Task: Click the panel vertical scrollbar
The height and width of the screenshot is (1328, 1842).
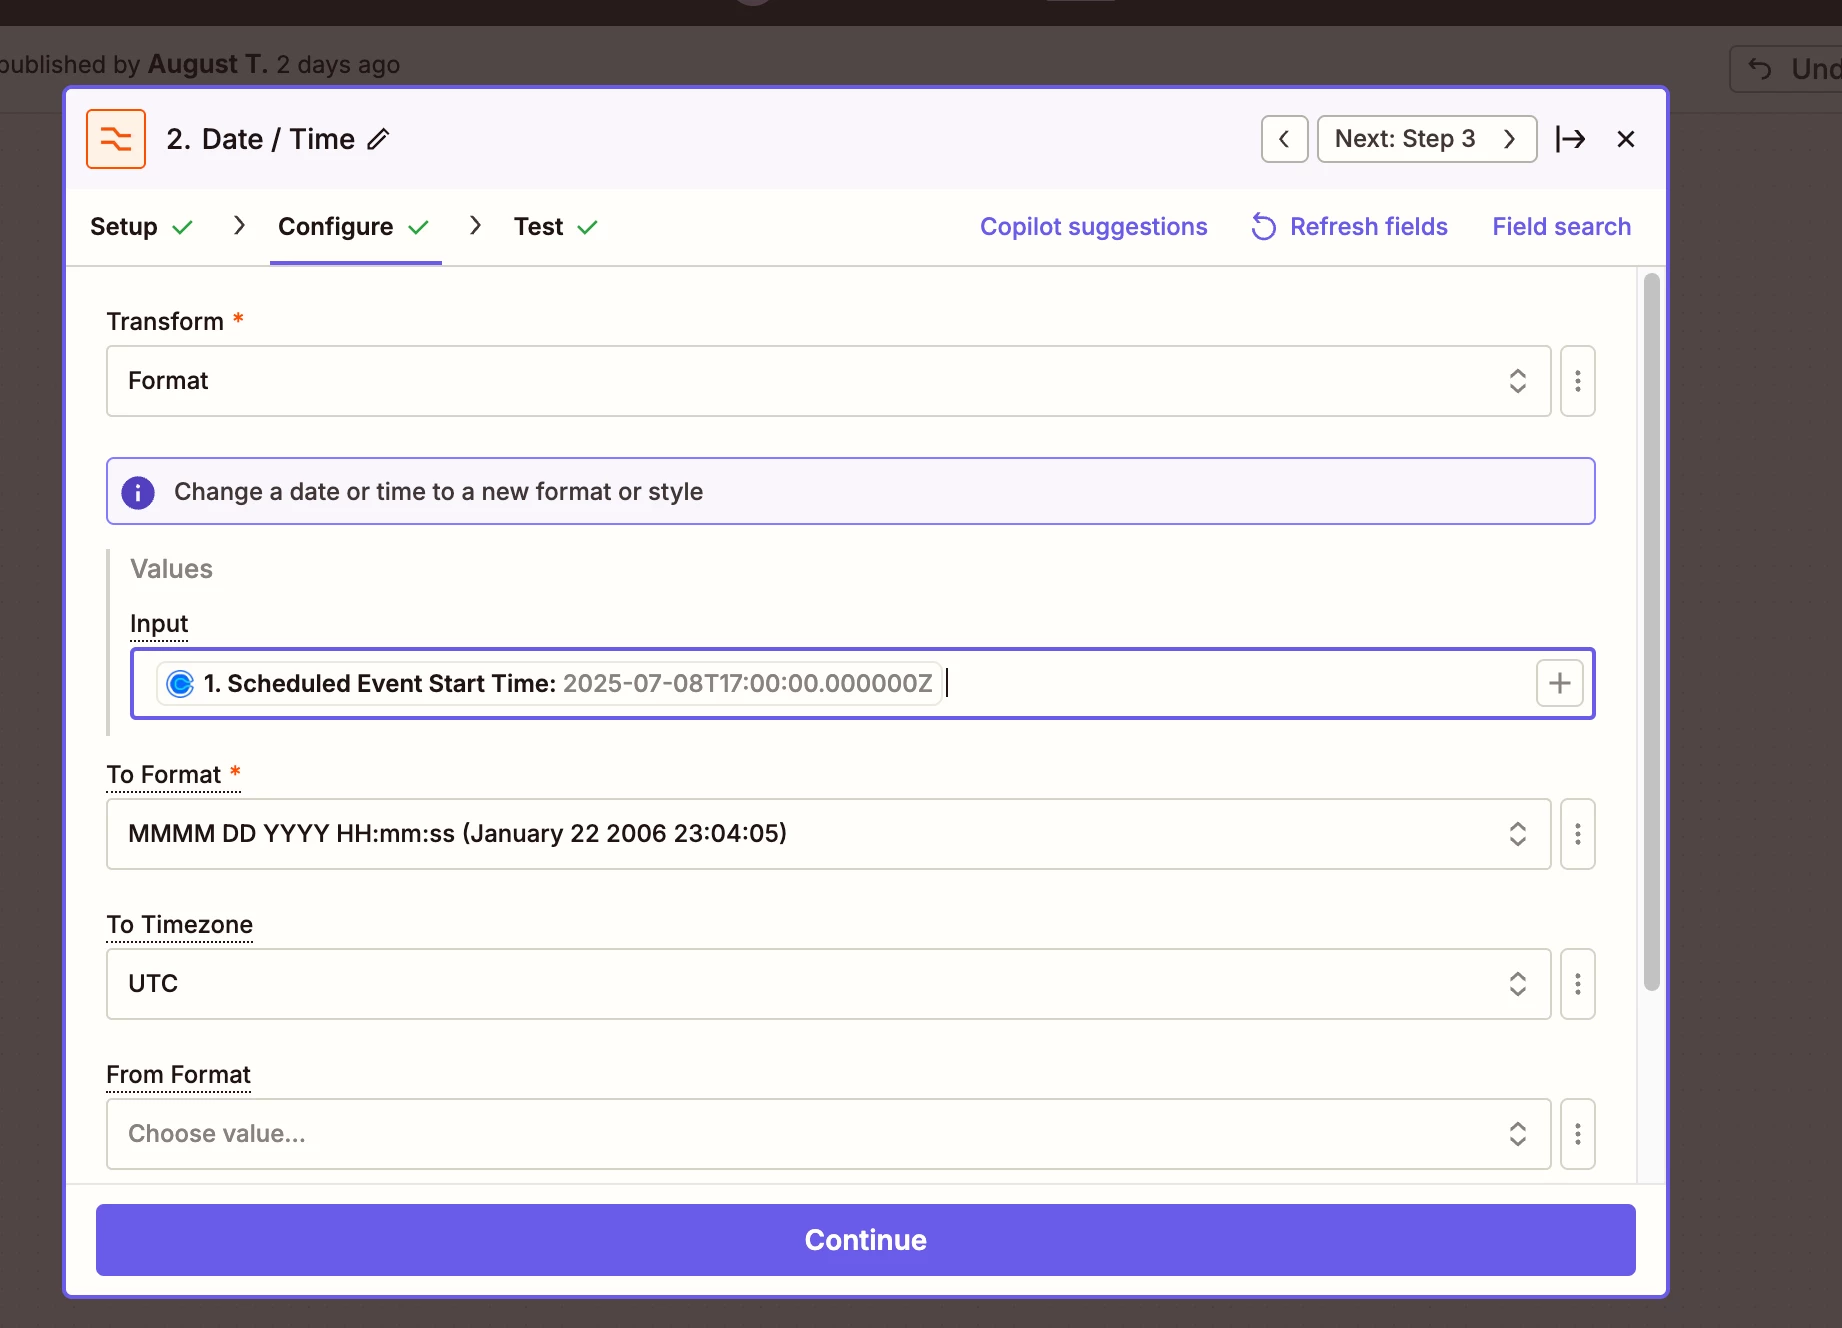Action: coord(1651,632)
